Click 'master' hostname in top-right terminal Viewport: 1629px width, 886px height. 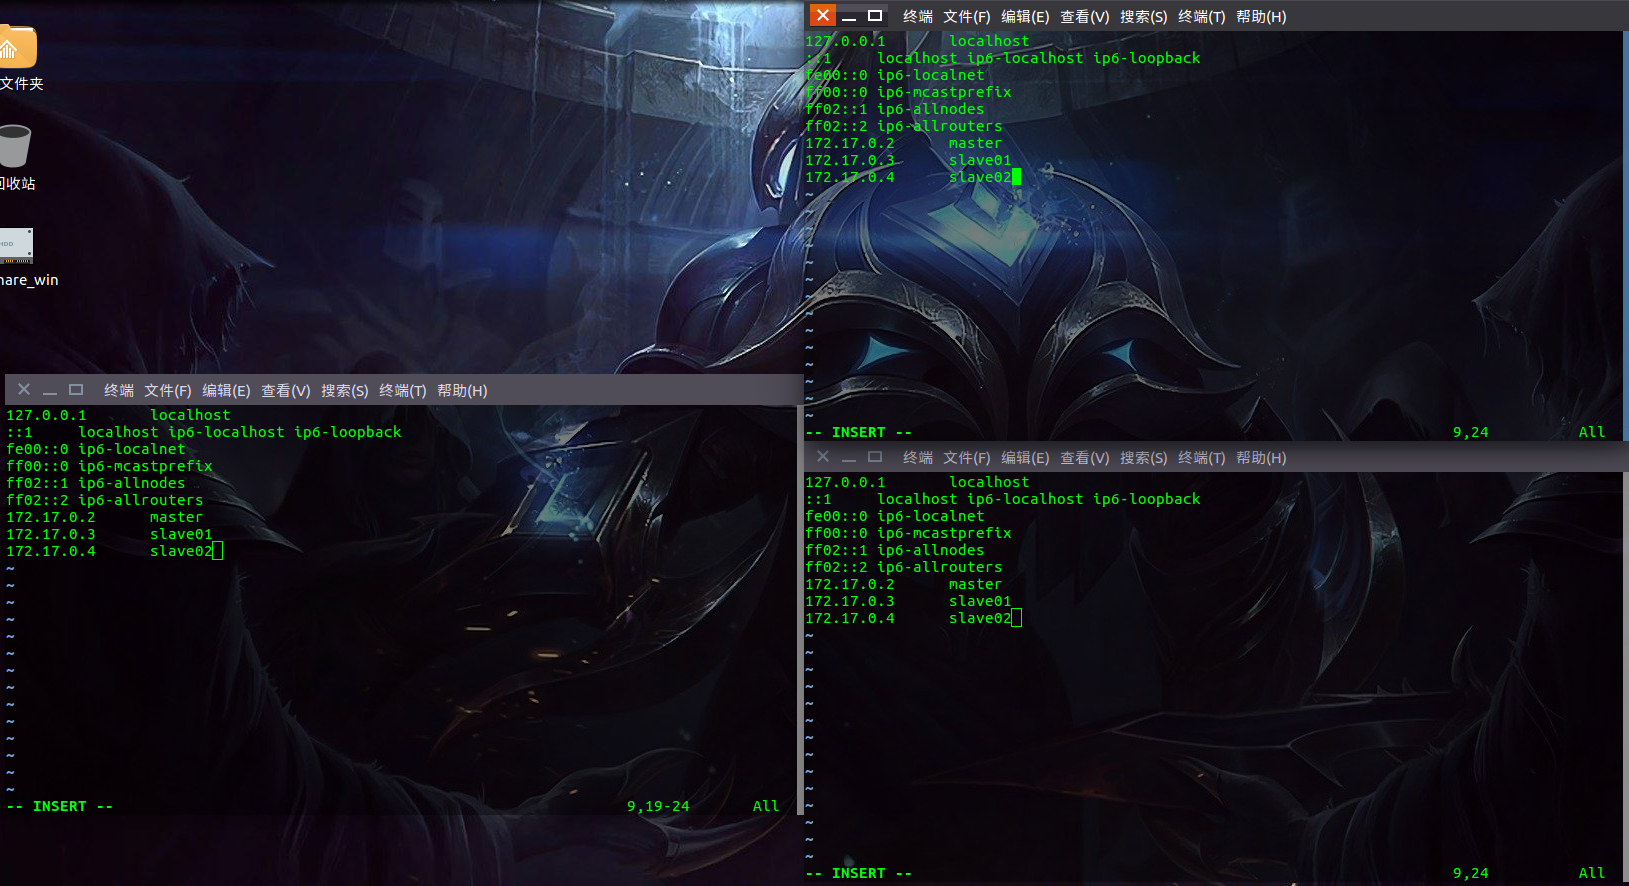975,143
